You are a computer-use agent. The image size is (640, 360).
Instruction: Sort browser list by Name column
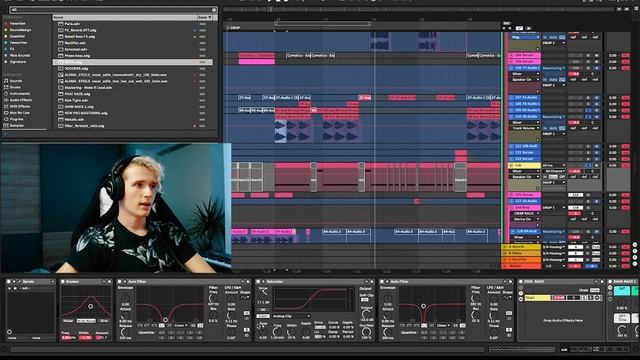[124, 18]
